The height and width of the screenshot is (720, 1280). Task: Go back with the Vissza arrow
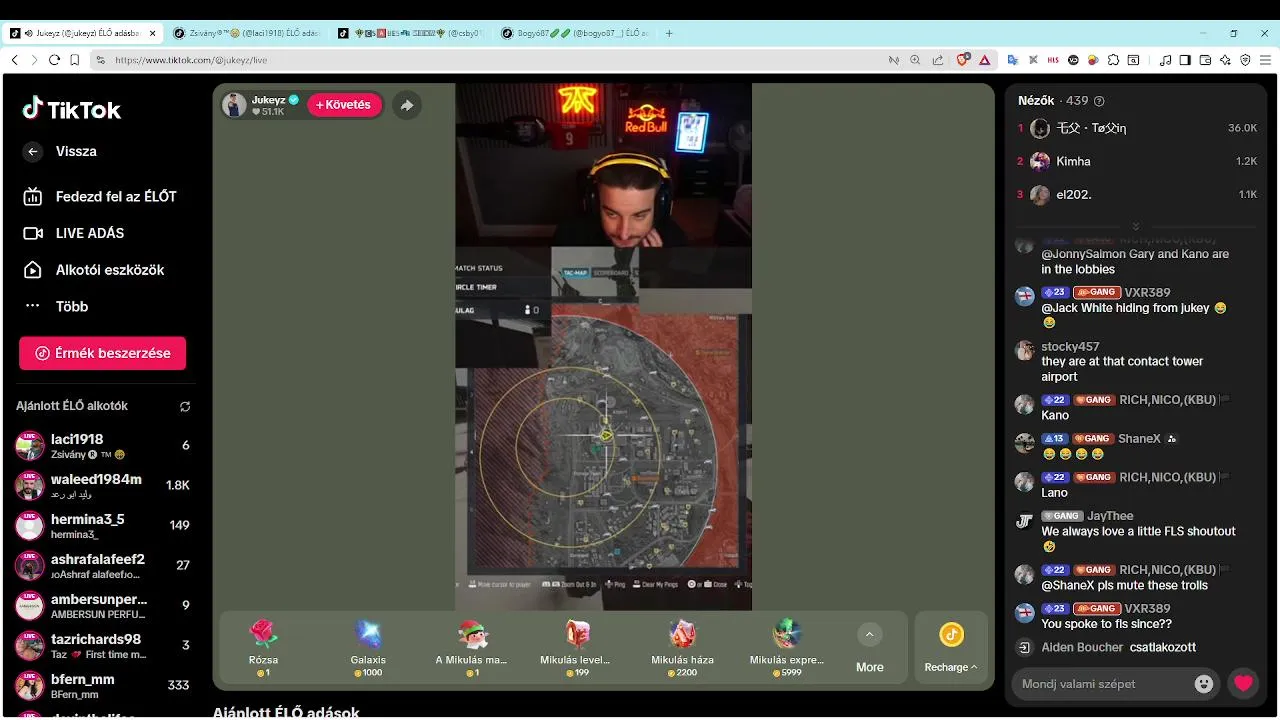[33, 151]
